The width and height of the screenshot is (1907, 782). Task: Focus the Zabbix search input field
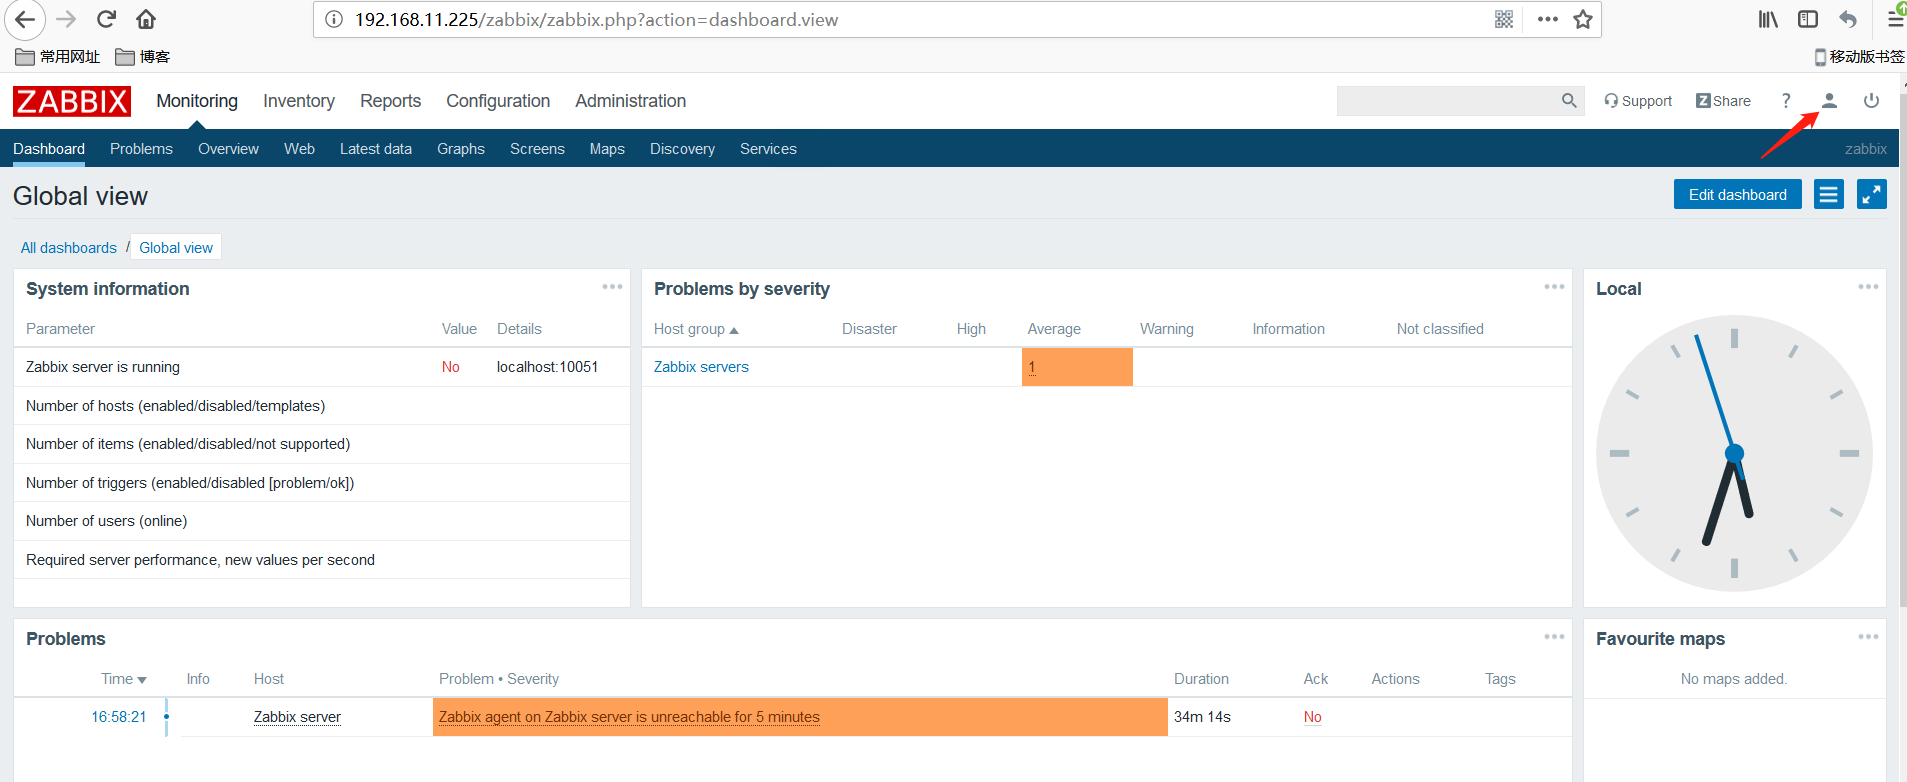pos(1447,101)
